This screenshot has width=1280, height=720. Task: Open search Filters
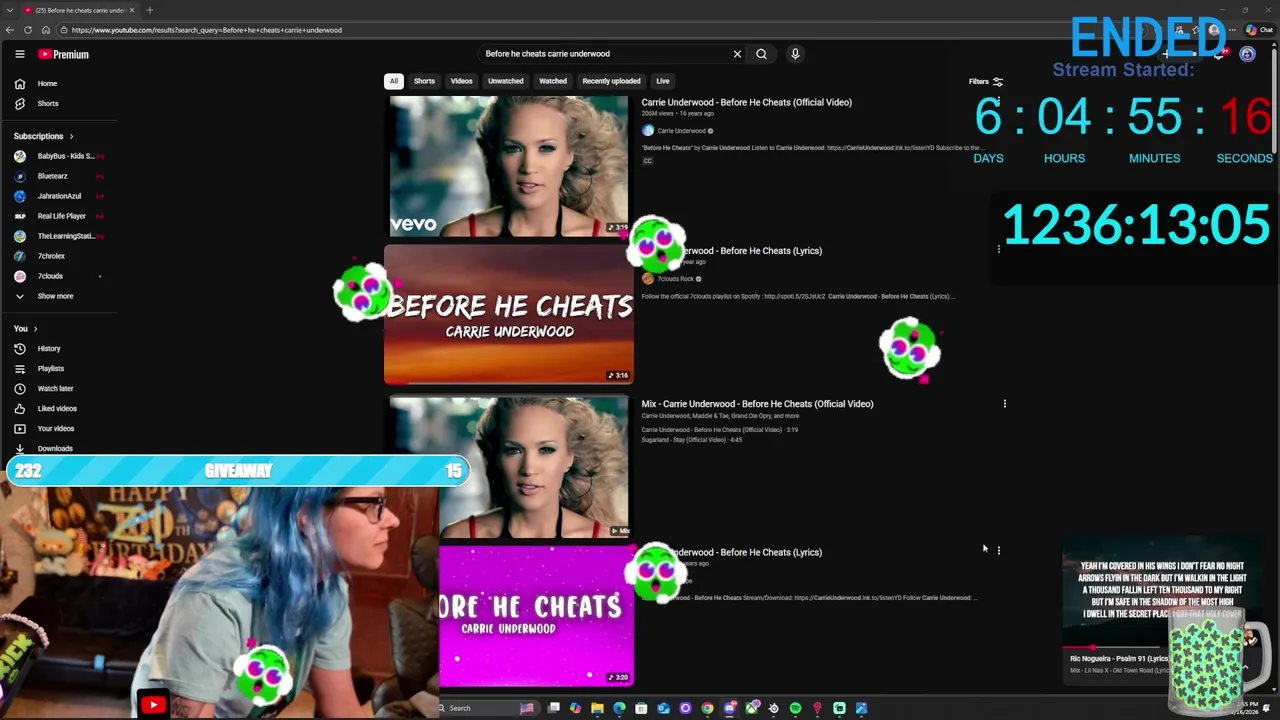[985, 82]
